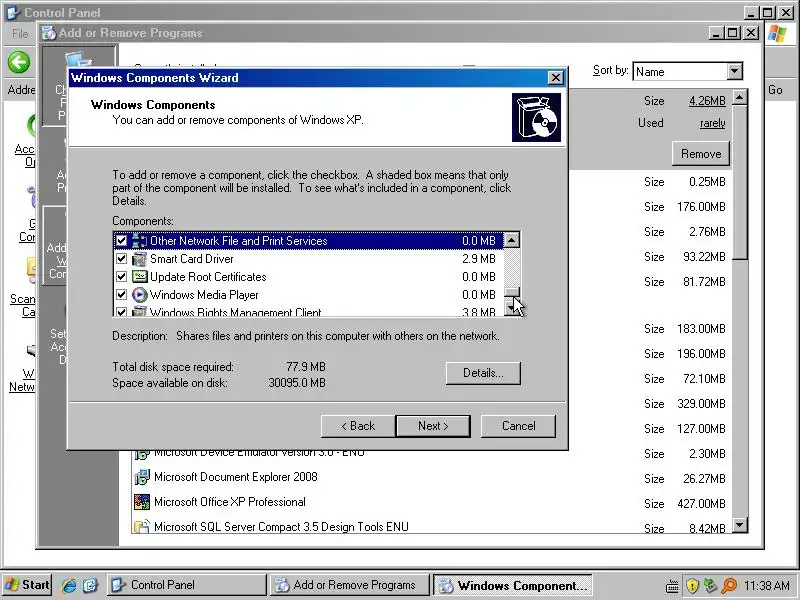
Task: Click the keyboard tray icon
Action: [673, 586]
